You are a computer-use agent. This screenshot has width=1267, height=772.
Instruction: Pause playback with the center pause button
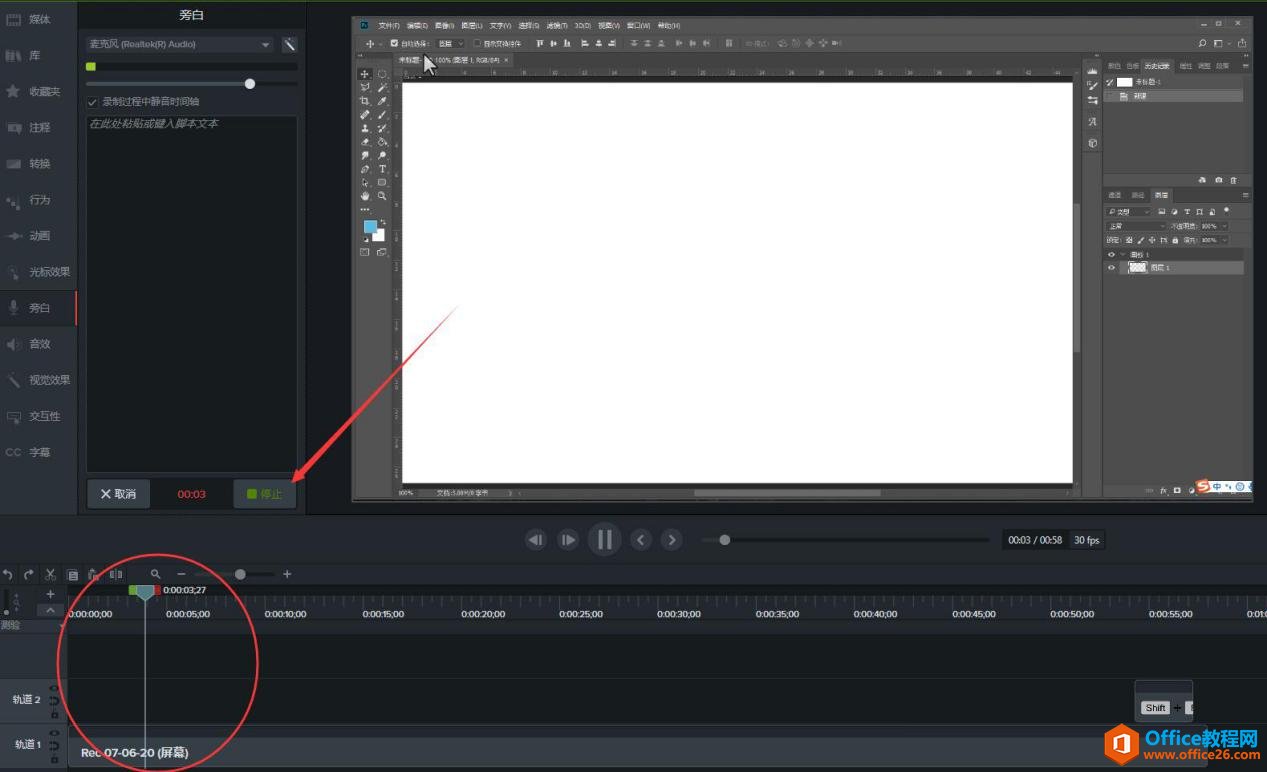(x=604, y=540)
